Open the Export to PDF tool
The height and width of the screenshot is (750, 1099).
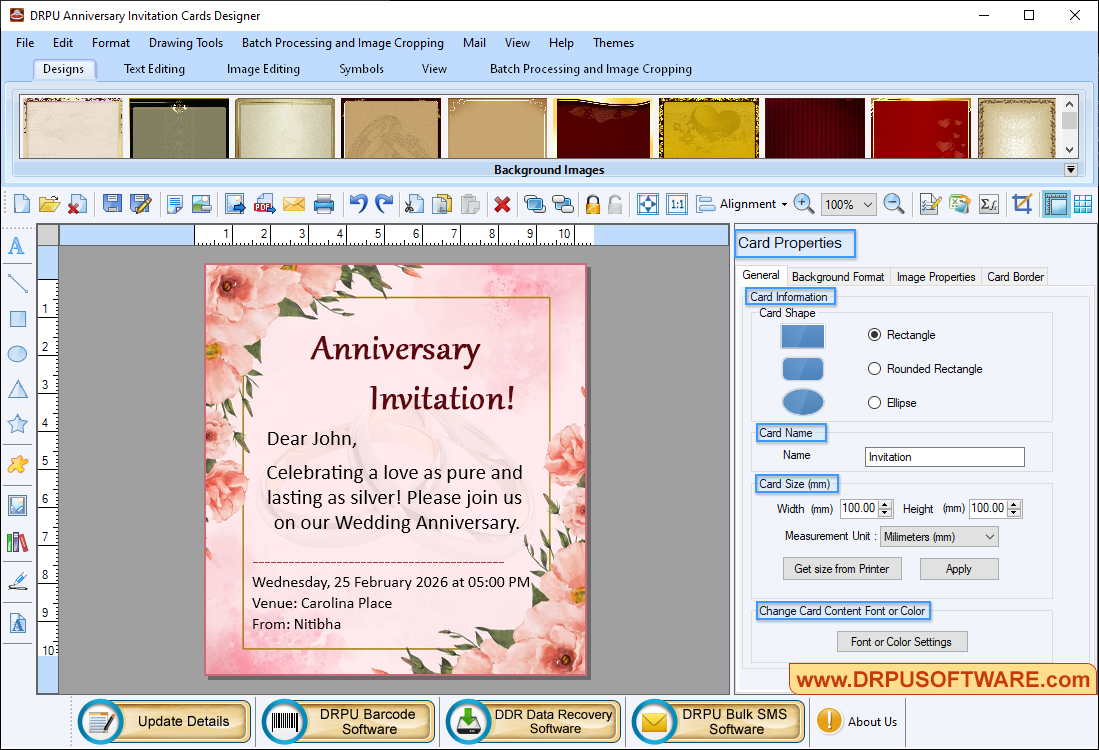click(264, 203)
